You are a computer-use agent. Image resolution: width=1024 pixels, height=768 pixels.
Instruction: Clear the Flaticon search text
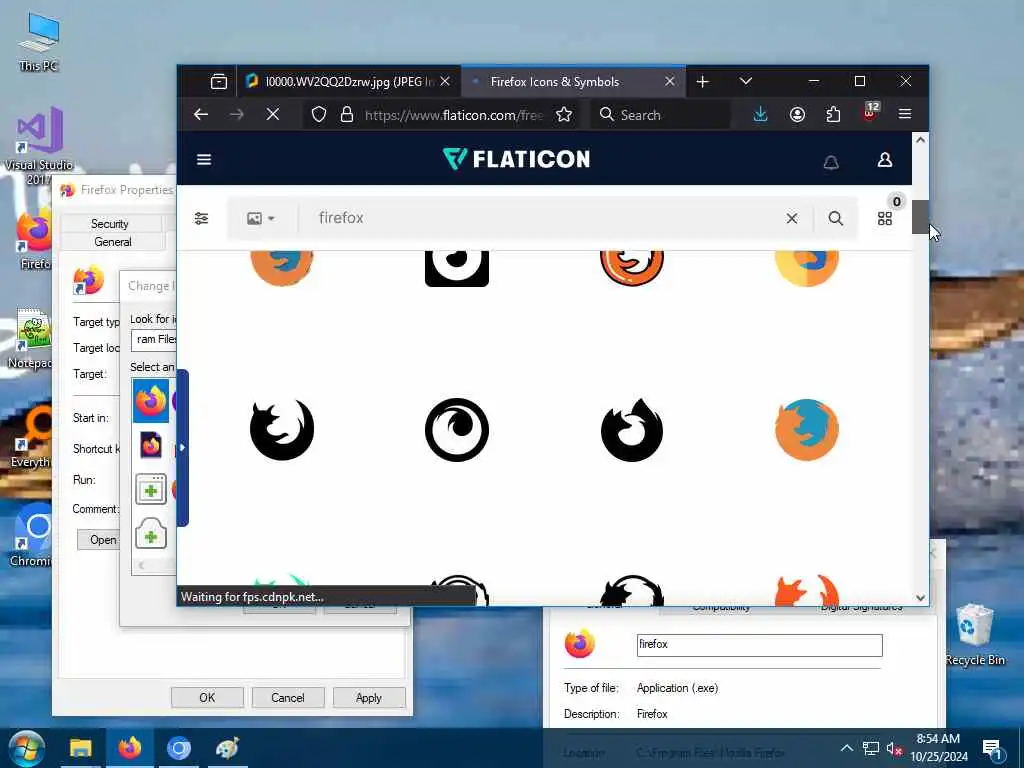[792, 218]
